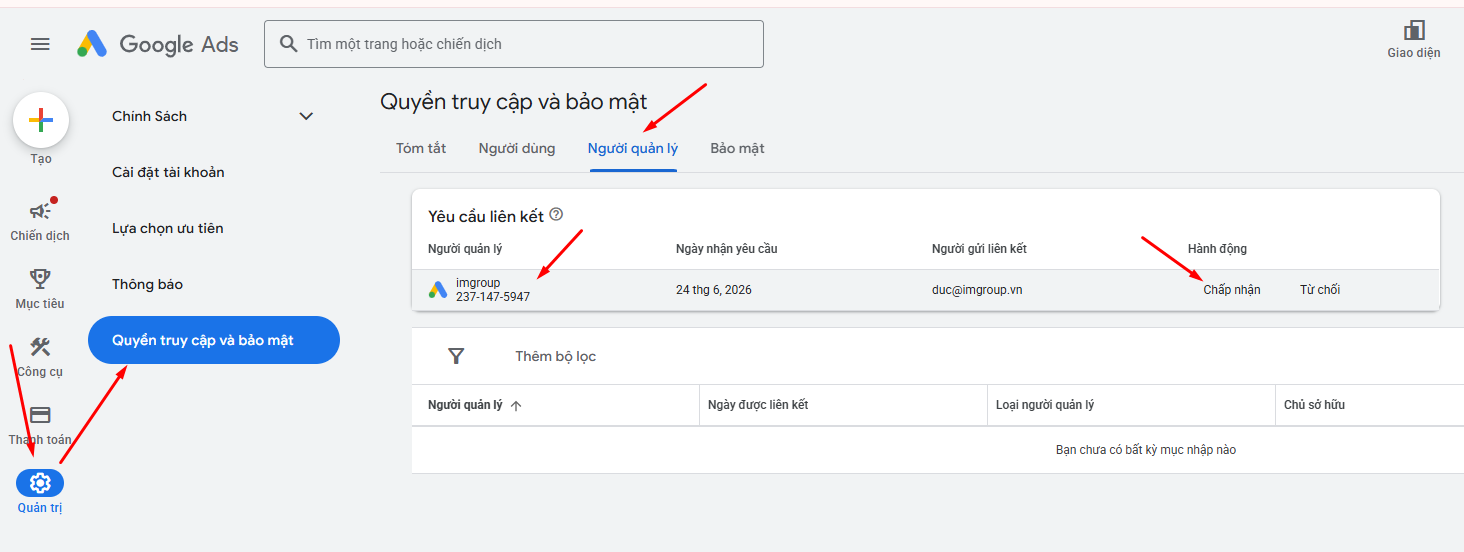Reject link request with Từ chối
Image resolution: width=1464 pixels, height=552 pixels.
1320,290
